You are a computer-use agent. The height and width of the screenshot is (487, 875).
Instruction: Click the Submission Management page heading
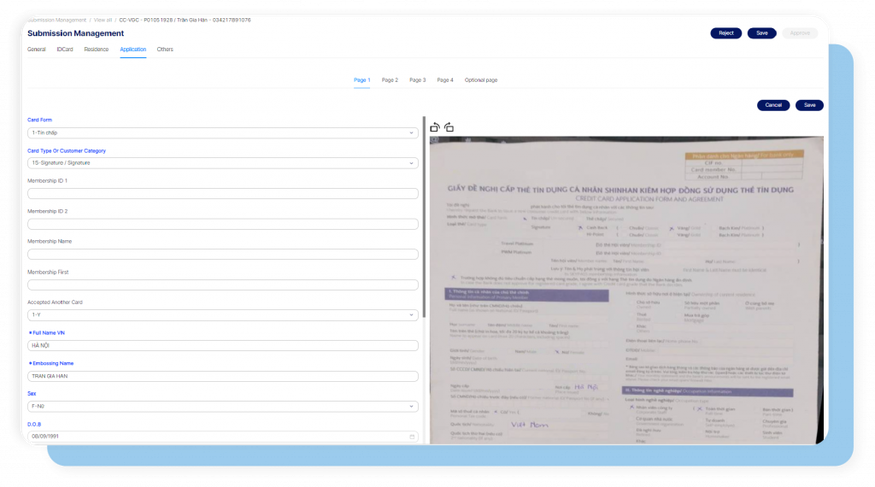pyautogui.click(x=75, y=33)
